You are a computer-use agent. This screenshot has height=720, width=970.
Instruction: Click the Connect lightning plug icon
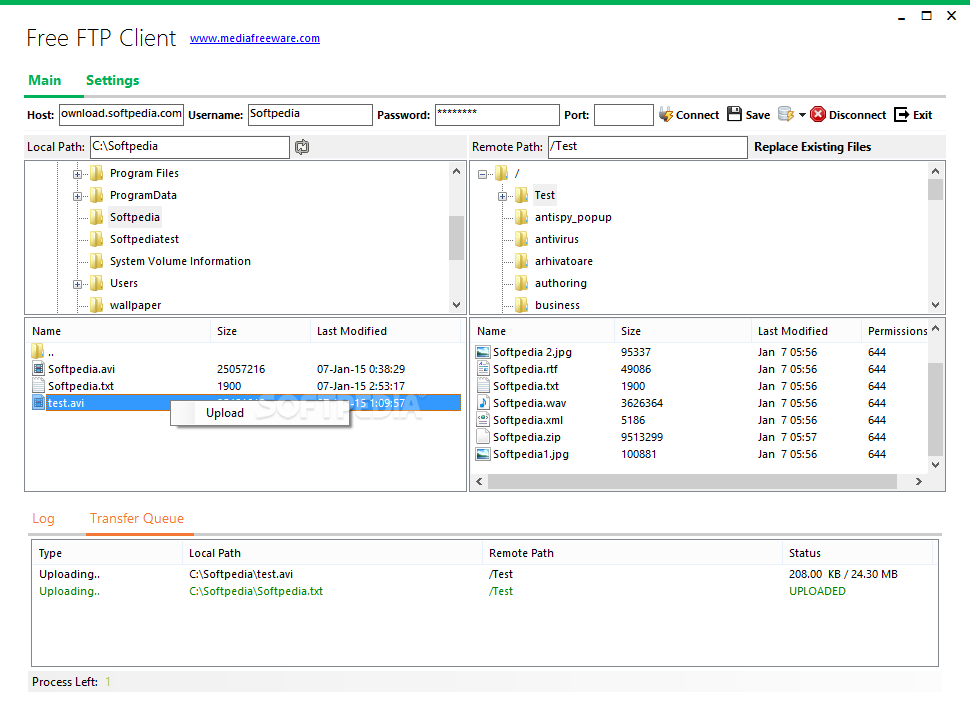[666, 114]
